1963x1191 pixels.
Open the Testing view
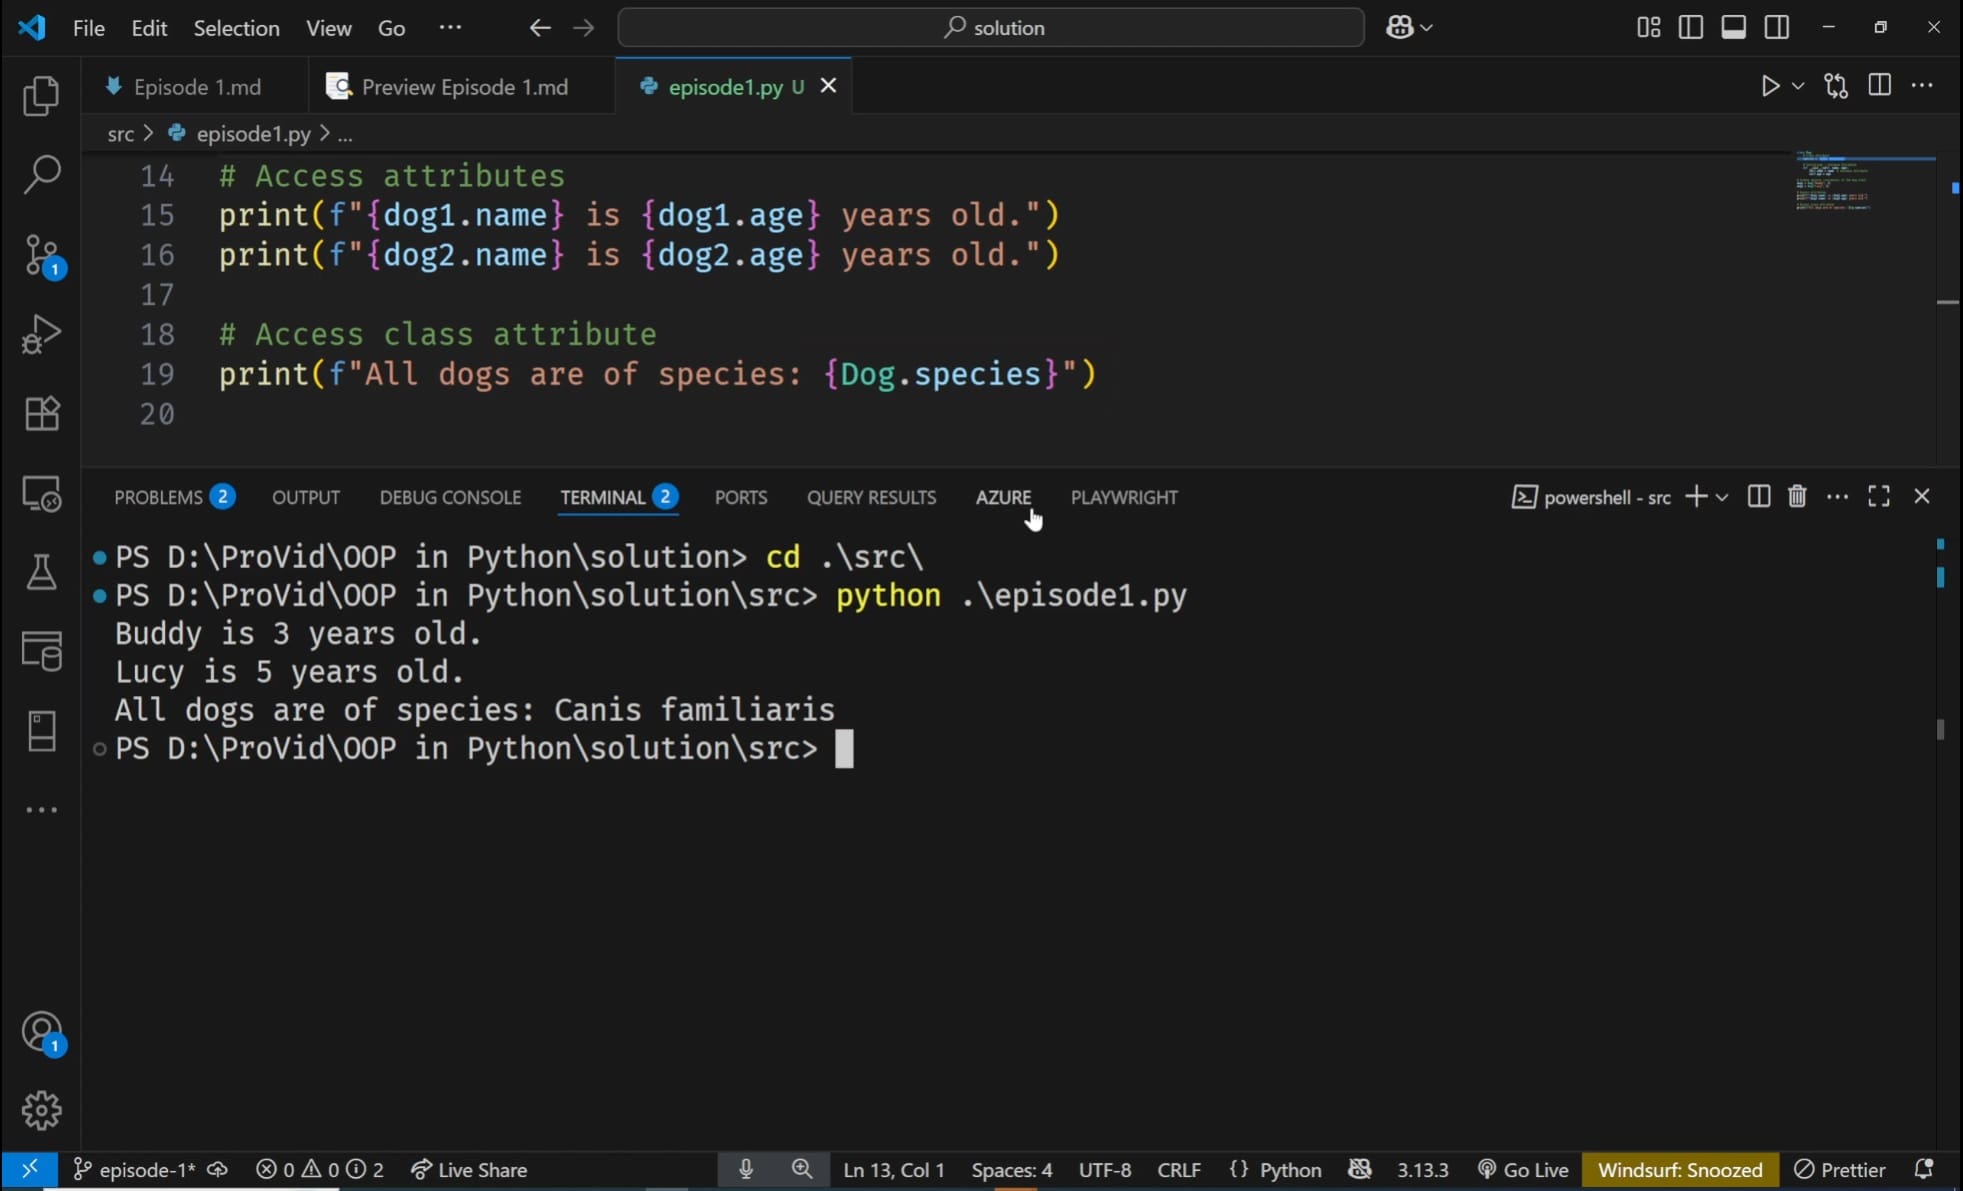pyautogui.click(x=42, y=571)
